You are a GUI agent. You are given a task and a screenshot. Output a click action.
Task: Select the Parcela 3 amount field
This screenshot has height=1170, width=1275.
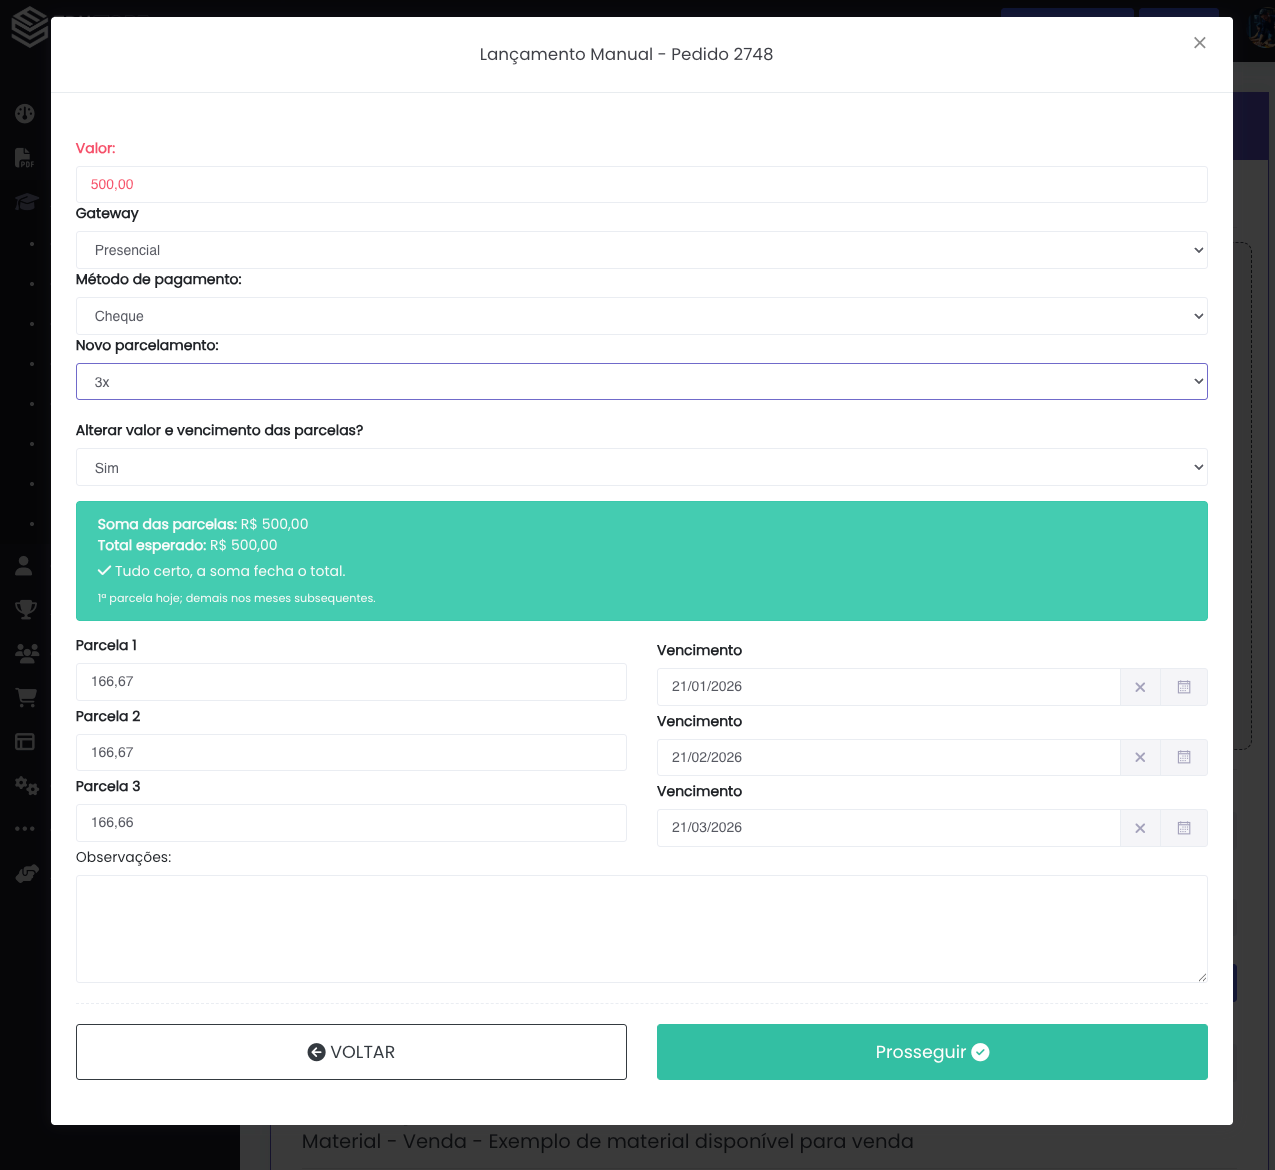tap(351, 823)
